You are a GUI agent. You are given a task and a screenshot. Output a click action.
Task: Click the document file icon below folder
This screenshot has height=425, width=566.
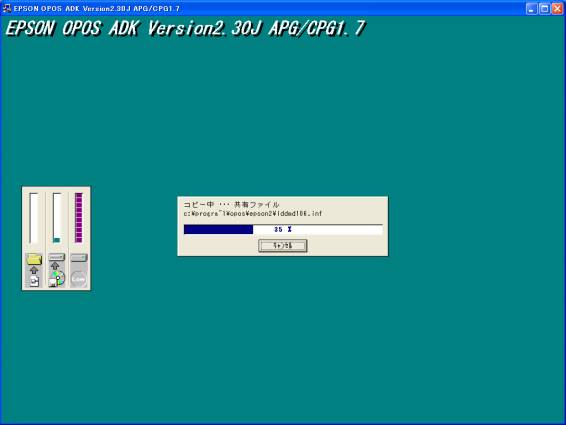coord(34,281)
